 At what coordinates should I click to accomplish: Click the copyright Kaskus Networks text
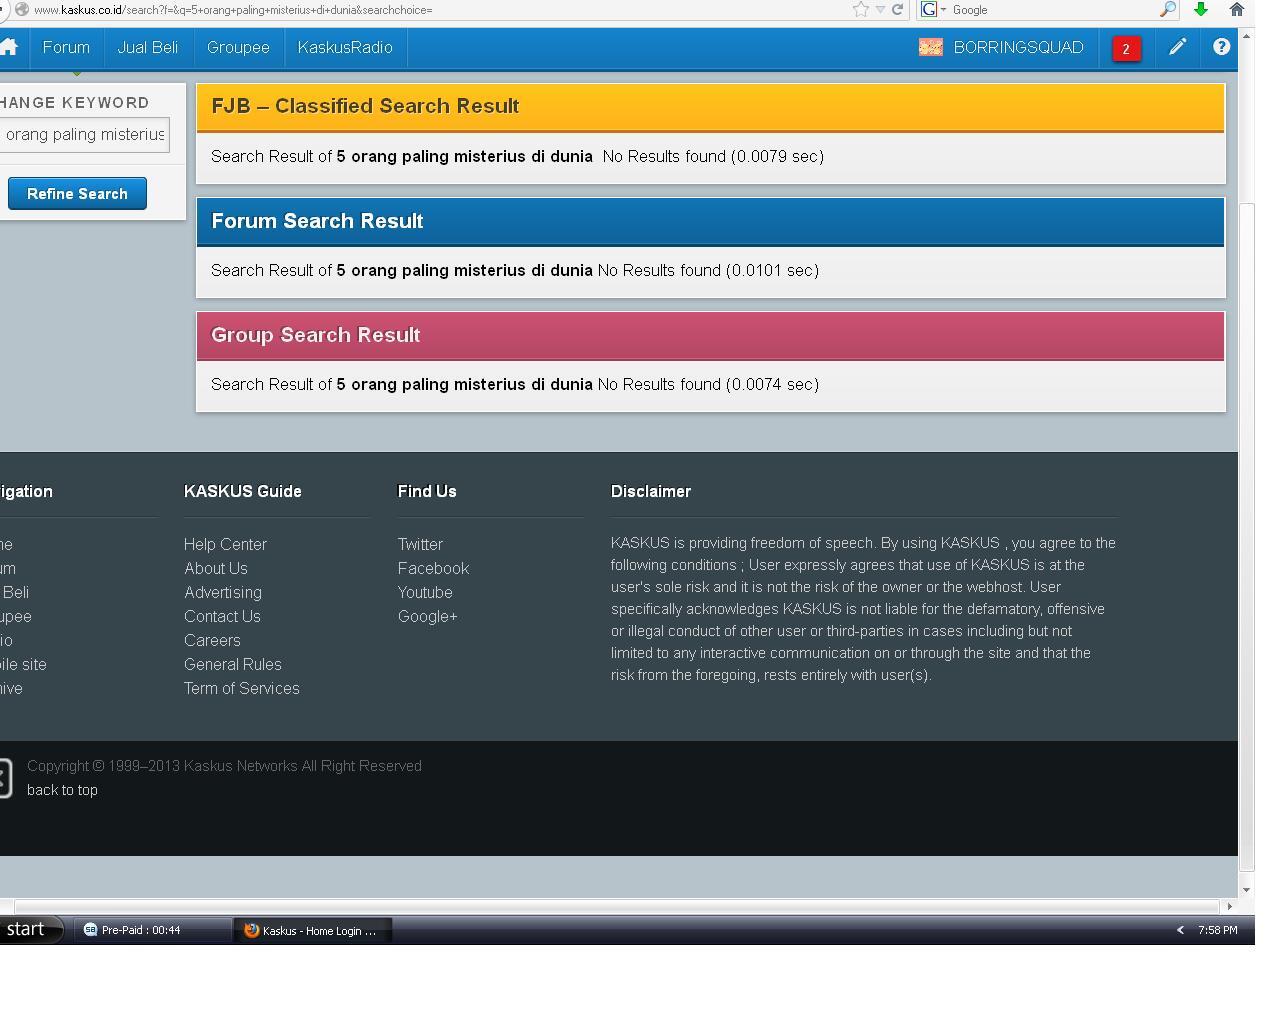224,766
